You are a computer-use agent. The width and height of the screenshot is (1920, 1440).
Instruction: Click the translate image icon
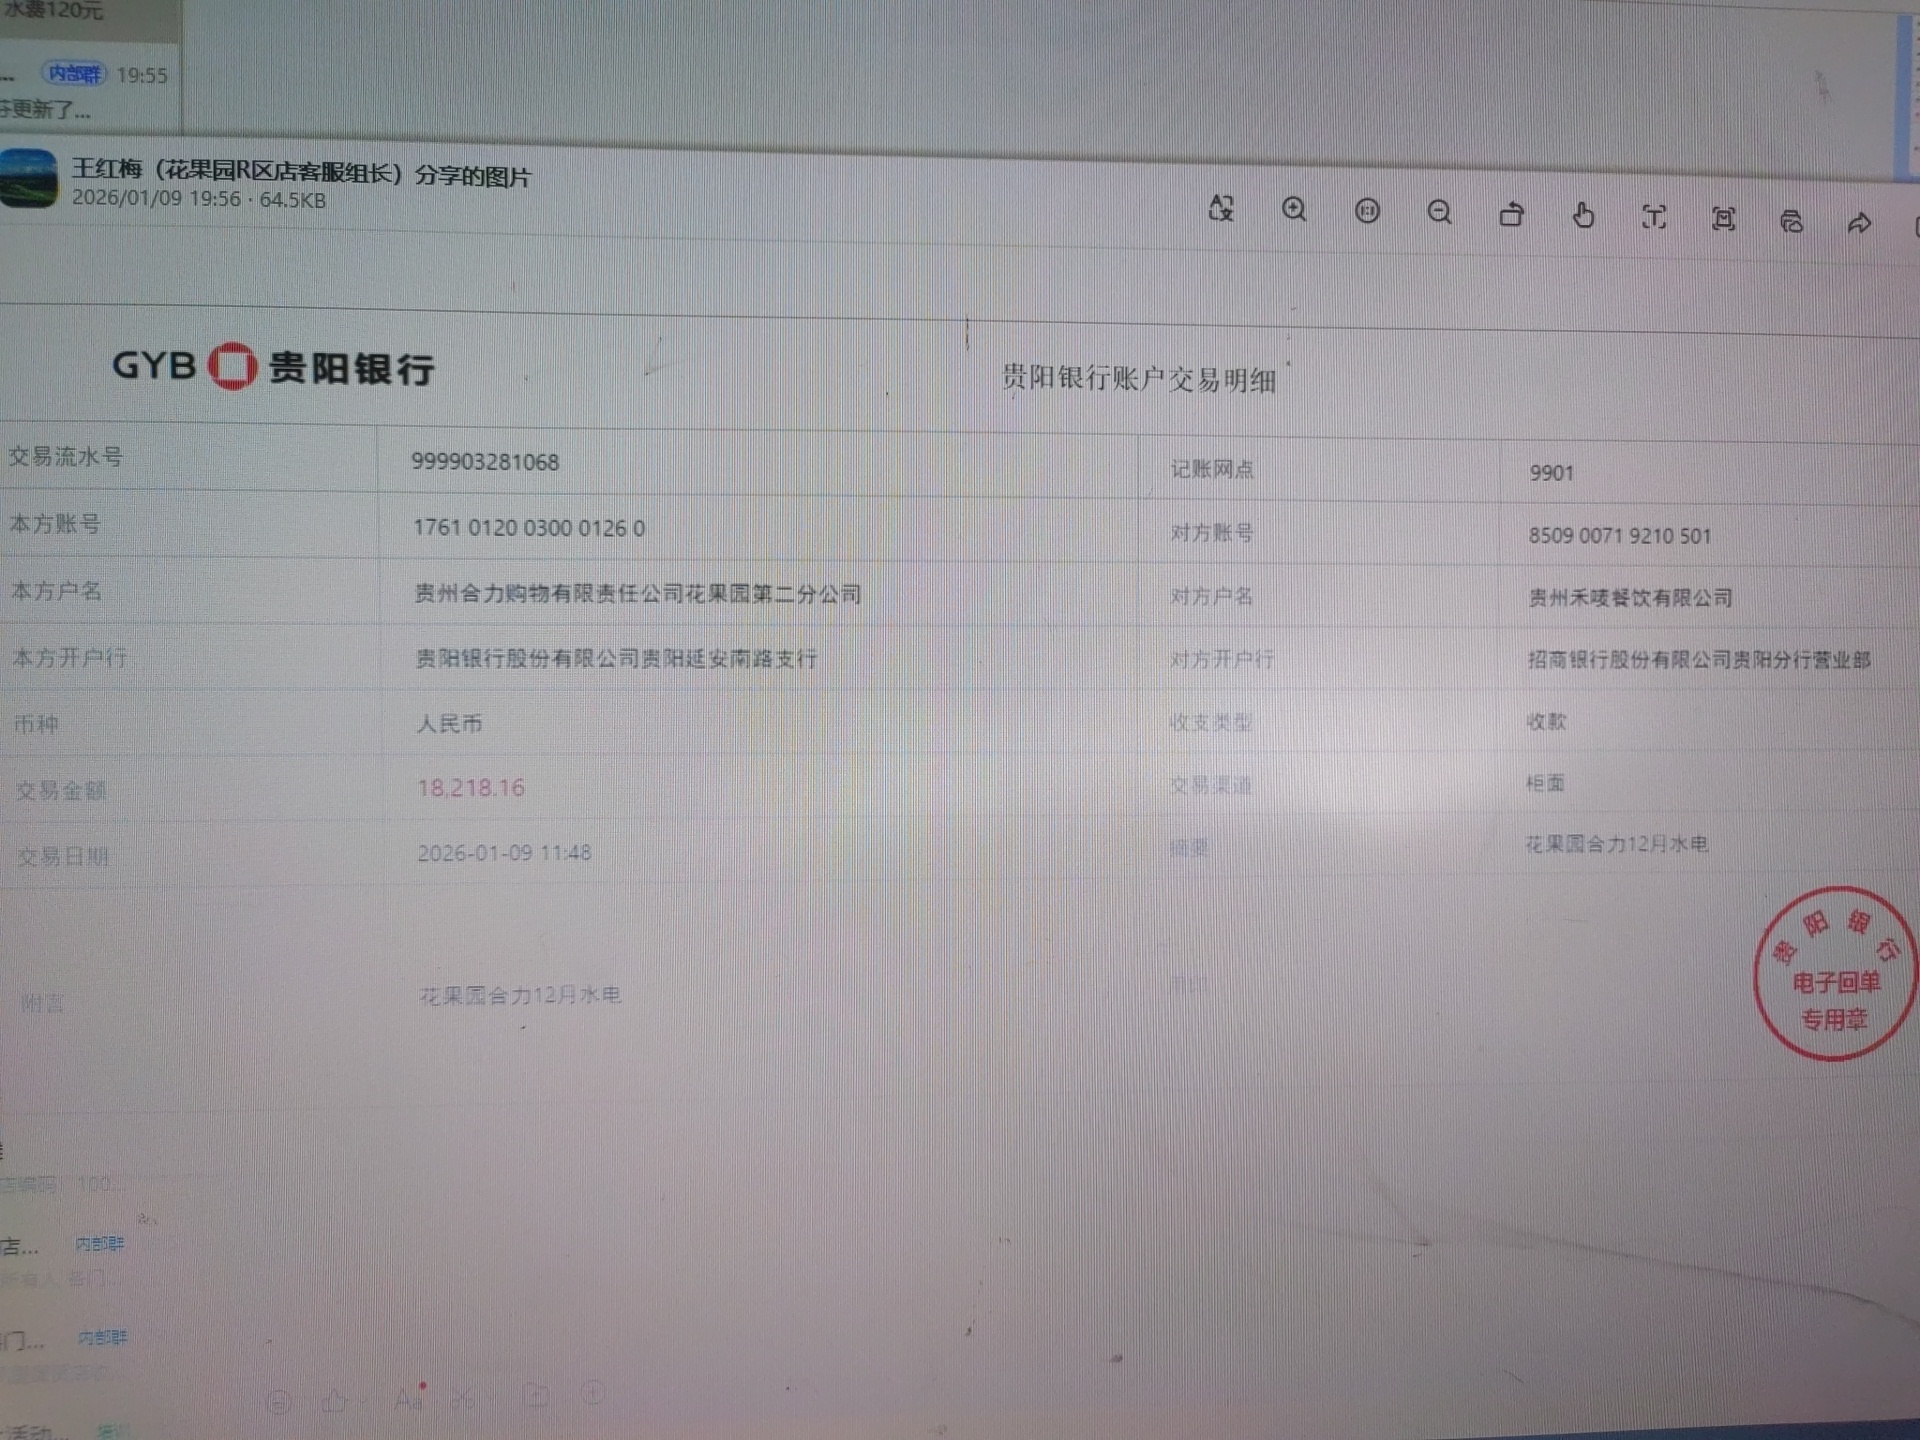[x=1221, y=208]
